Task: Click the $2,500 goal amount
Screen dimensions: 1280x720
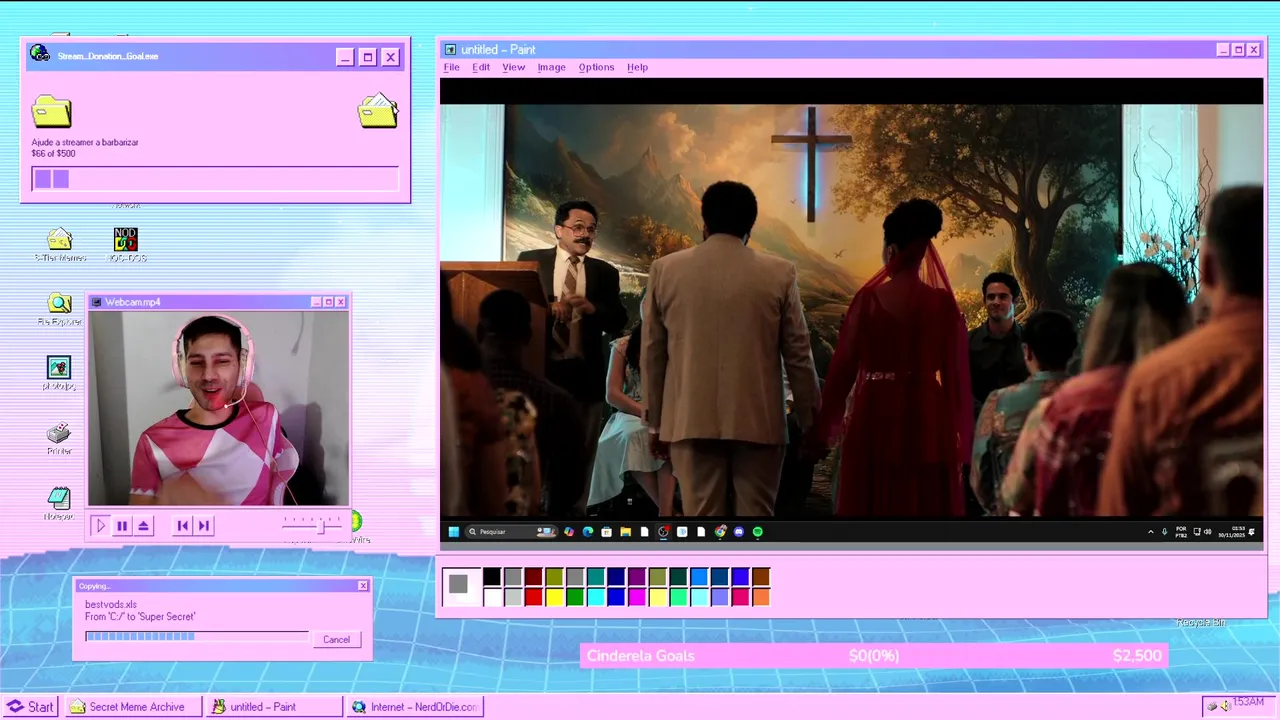Action: [1137, 656]
